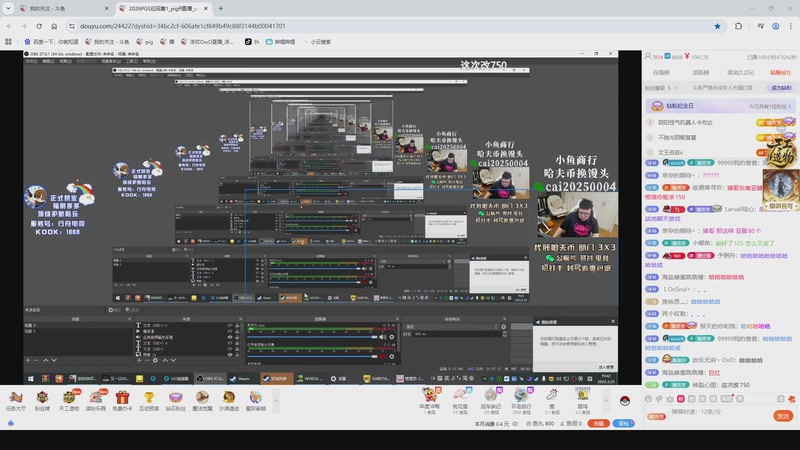
Task: Click the pink square icon in chat toolbar
Action: coord(681,398)
